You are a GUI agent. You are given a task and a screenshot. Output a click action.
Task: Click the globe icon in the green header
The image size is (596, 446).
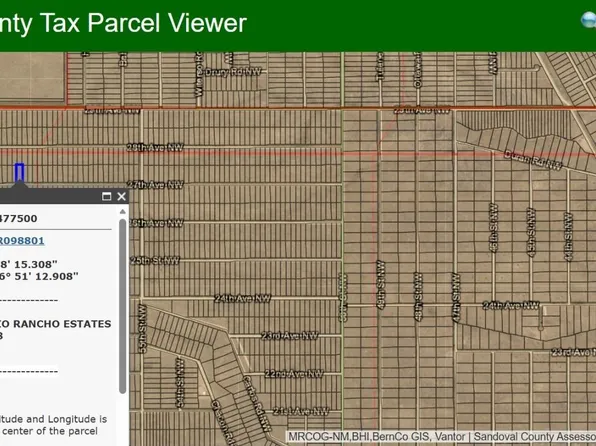589,20
